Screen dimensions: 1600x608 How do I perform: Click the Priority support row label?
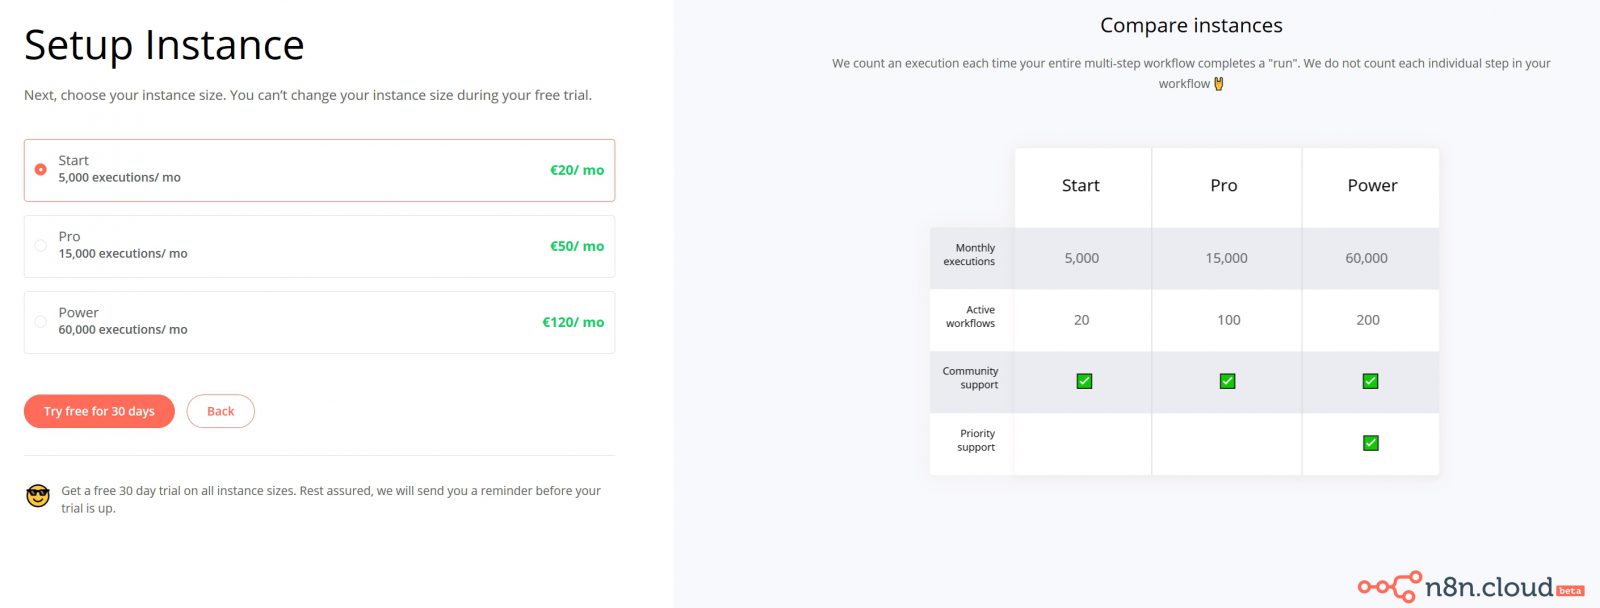click(976, 441)
